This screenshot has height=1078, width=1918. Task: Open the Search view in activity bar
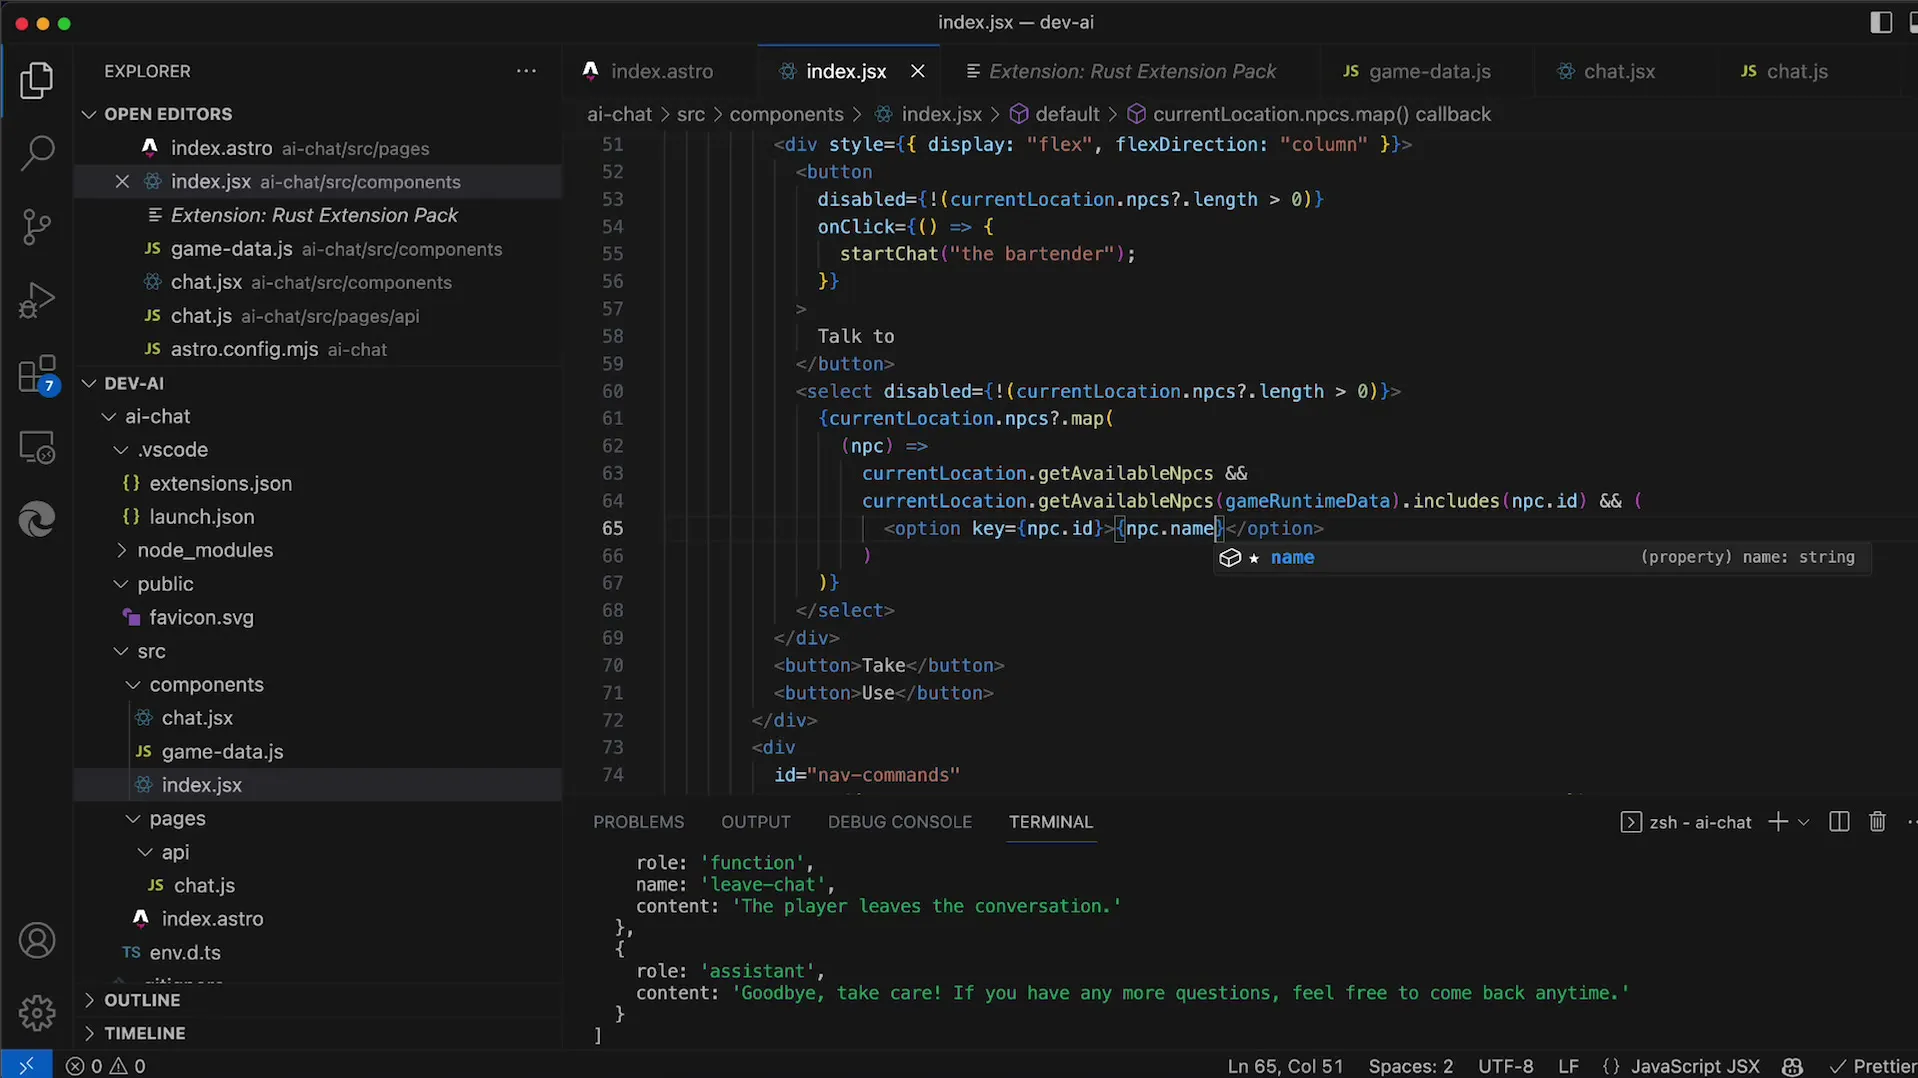coord(37,154)
